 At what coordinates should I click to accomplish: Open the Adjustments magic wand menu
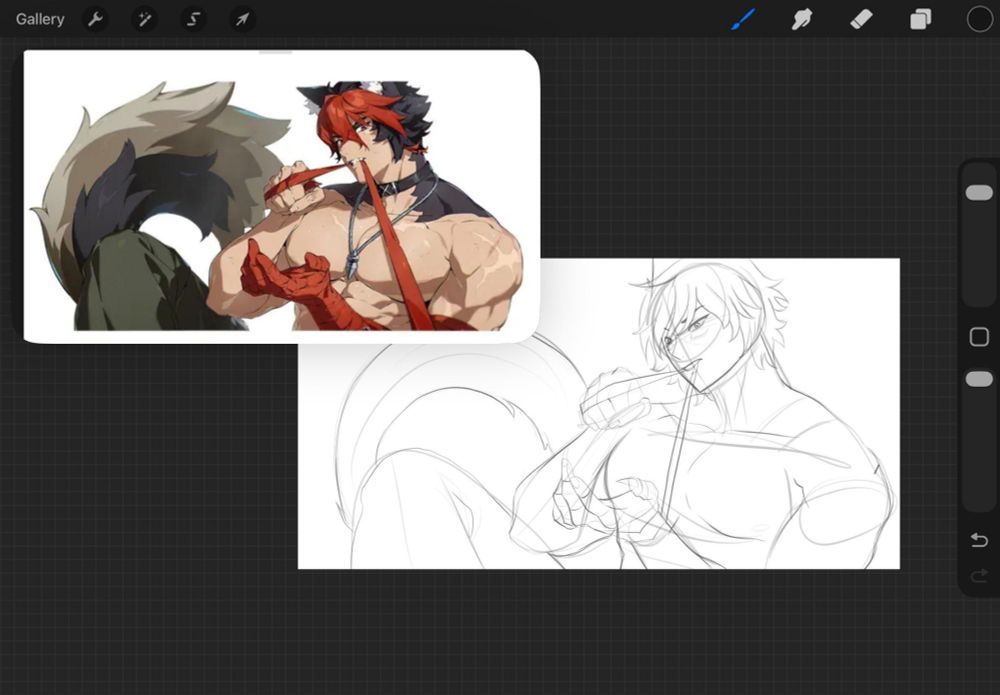[144, 19]
